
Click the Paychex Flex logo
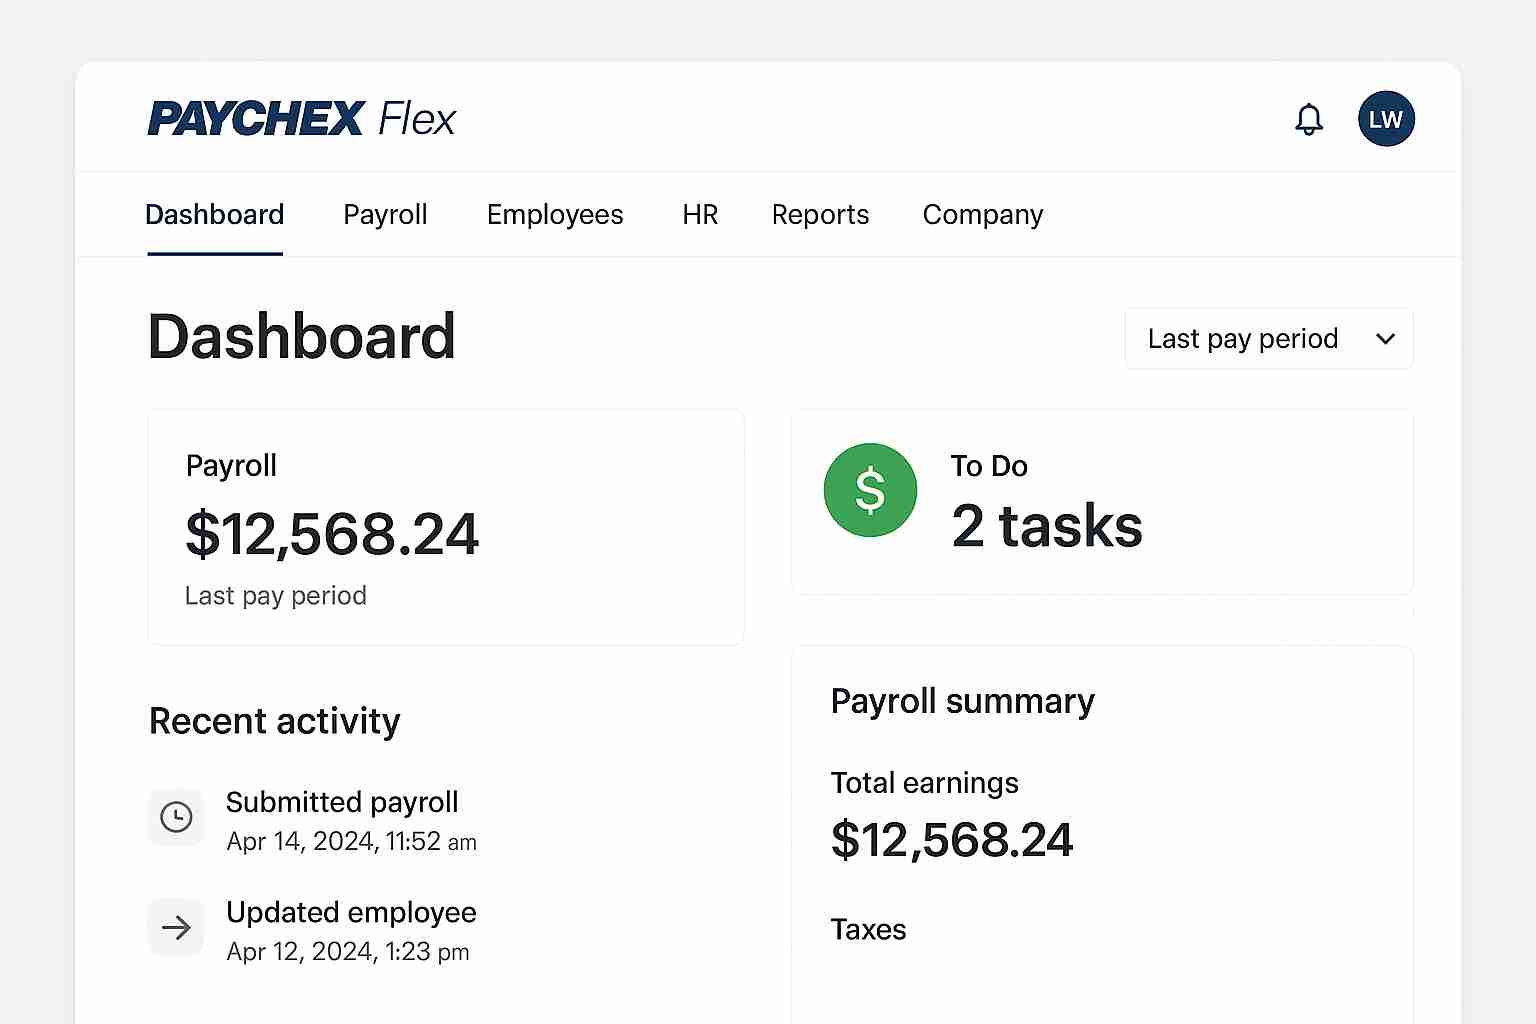tap(301, 118)
